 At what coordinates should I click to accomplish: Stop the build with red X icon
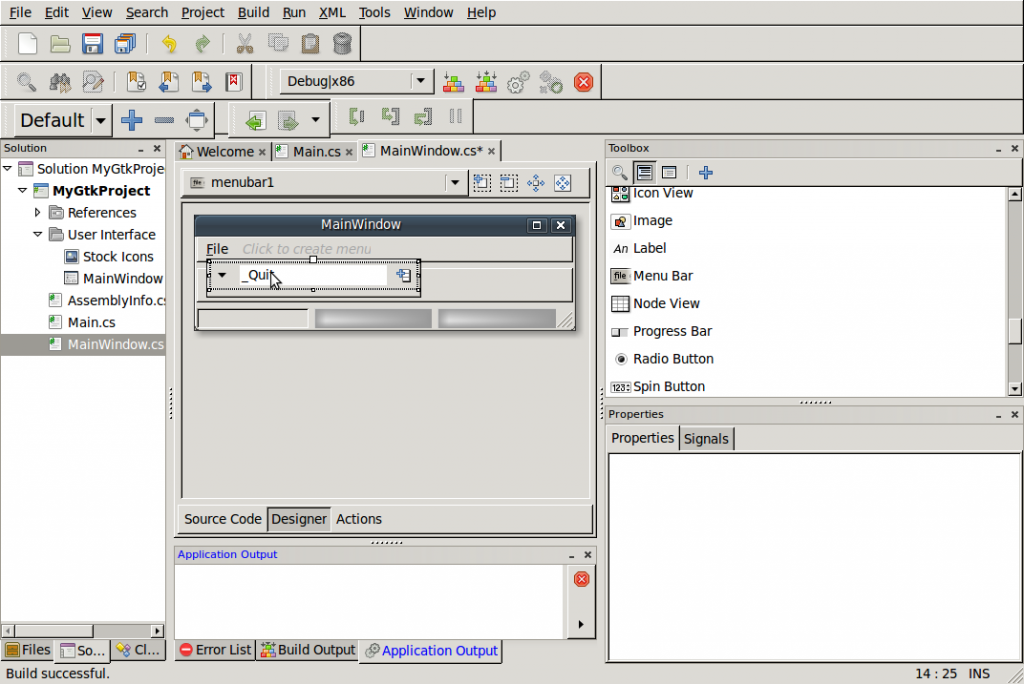click(583, 82)
